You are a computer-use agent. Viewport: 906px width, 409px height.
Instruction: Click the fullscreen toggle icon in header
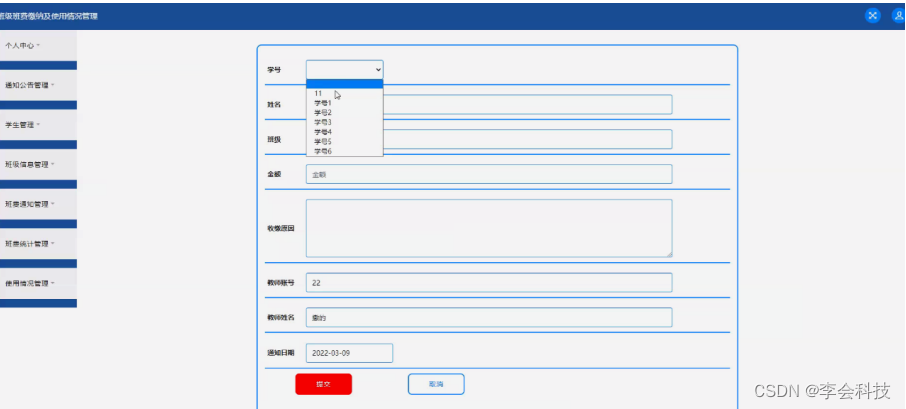point(872,16)
